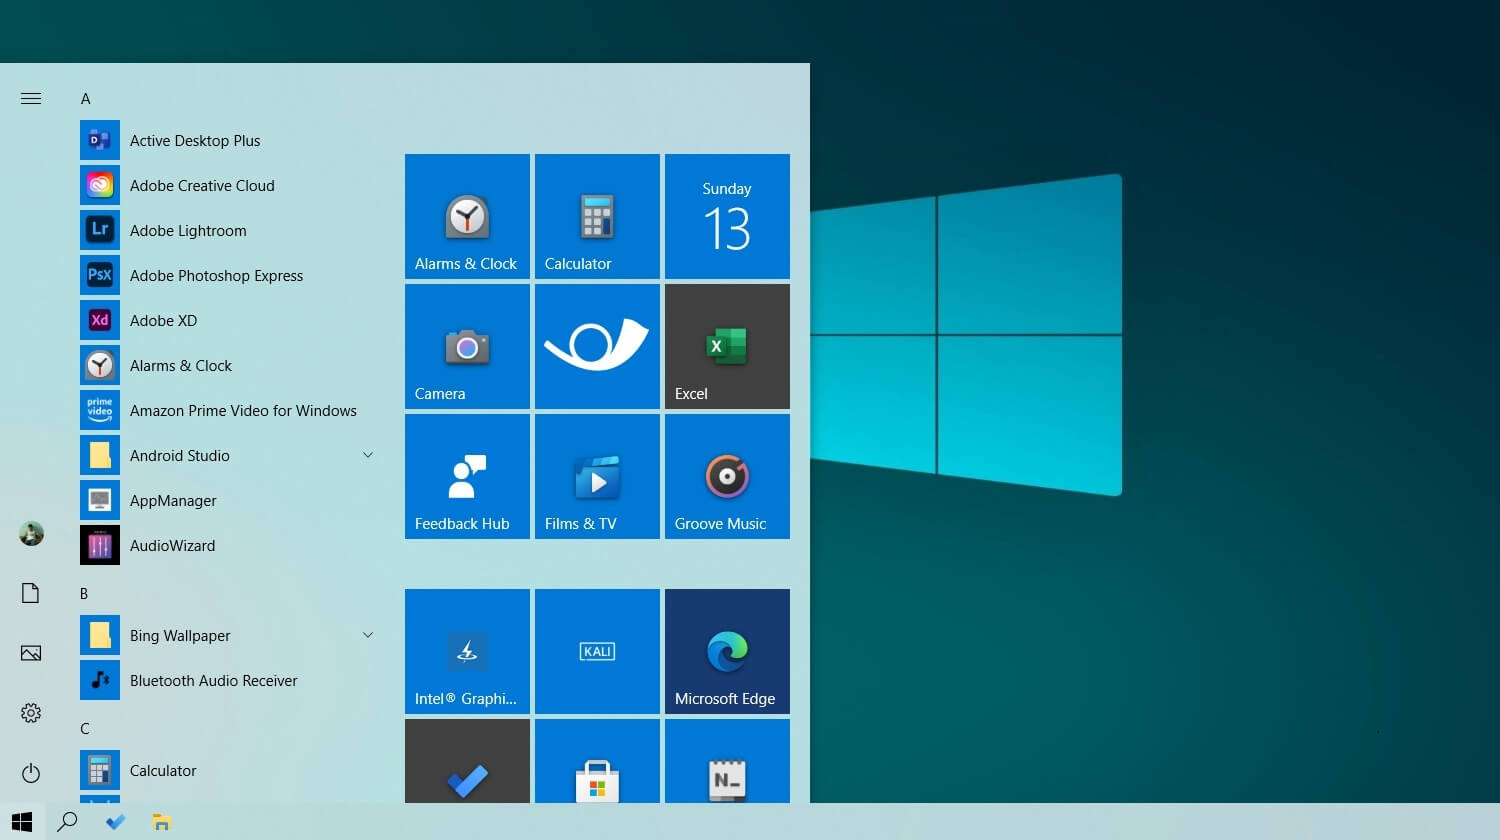Click the Adobe Creative Cloud icon
Image resolution: width=1500 pixels, height=840 pixels.
tap(100, 185)
